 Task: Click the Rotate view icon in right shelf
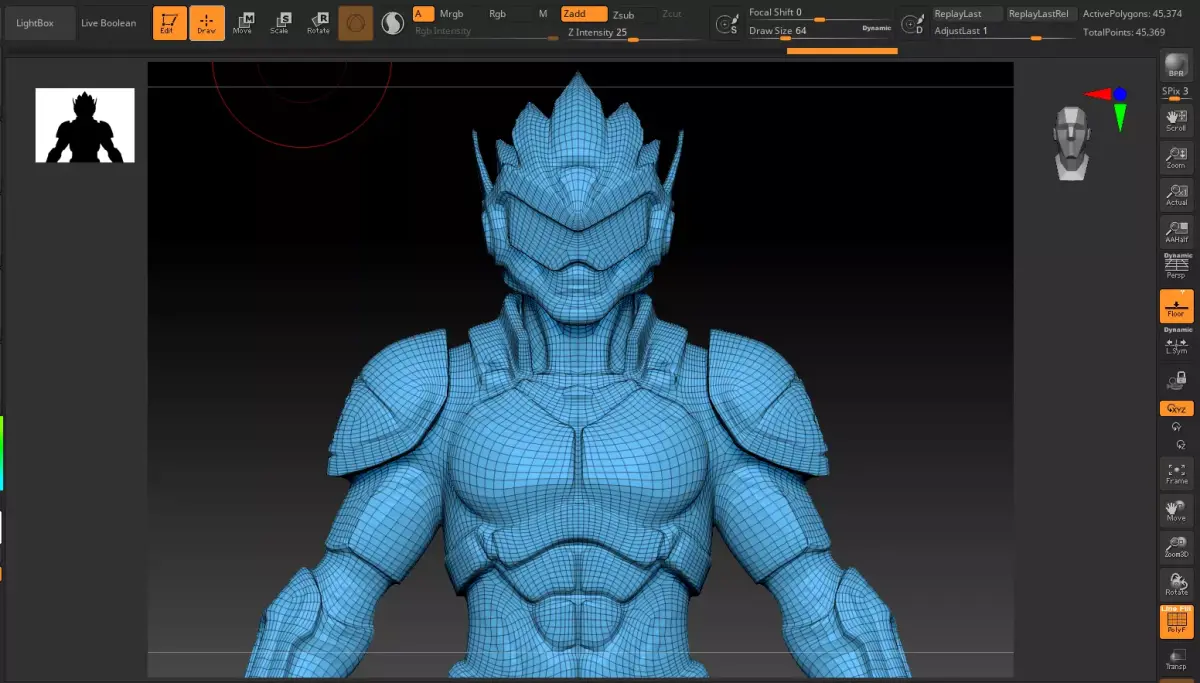point(1176,584)
